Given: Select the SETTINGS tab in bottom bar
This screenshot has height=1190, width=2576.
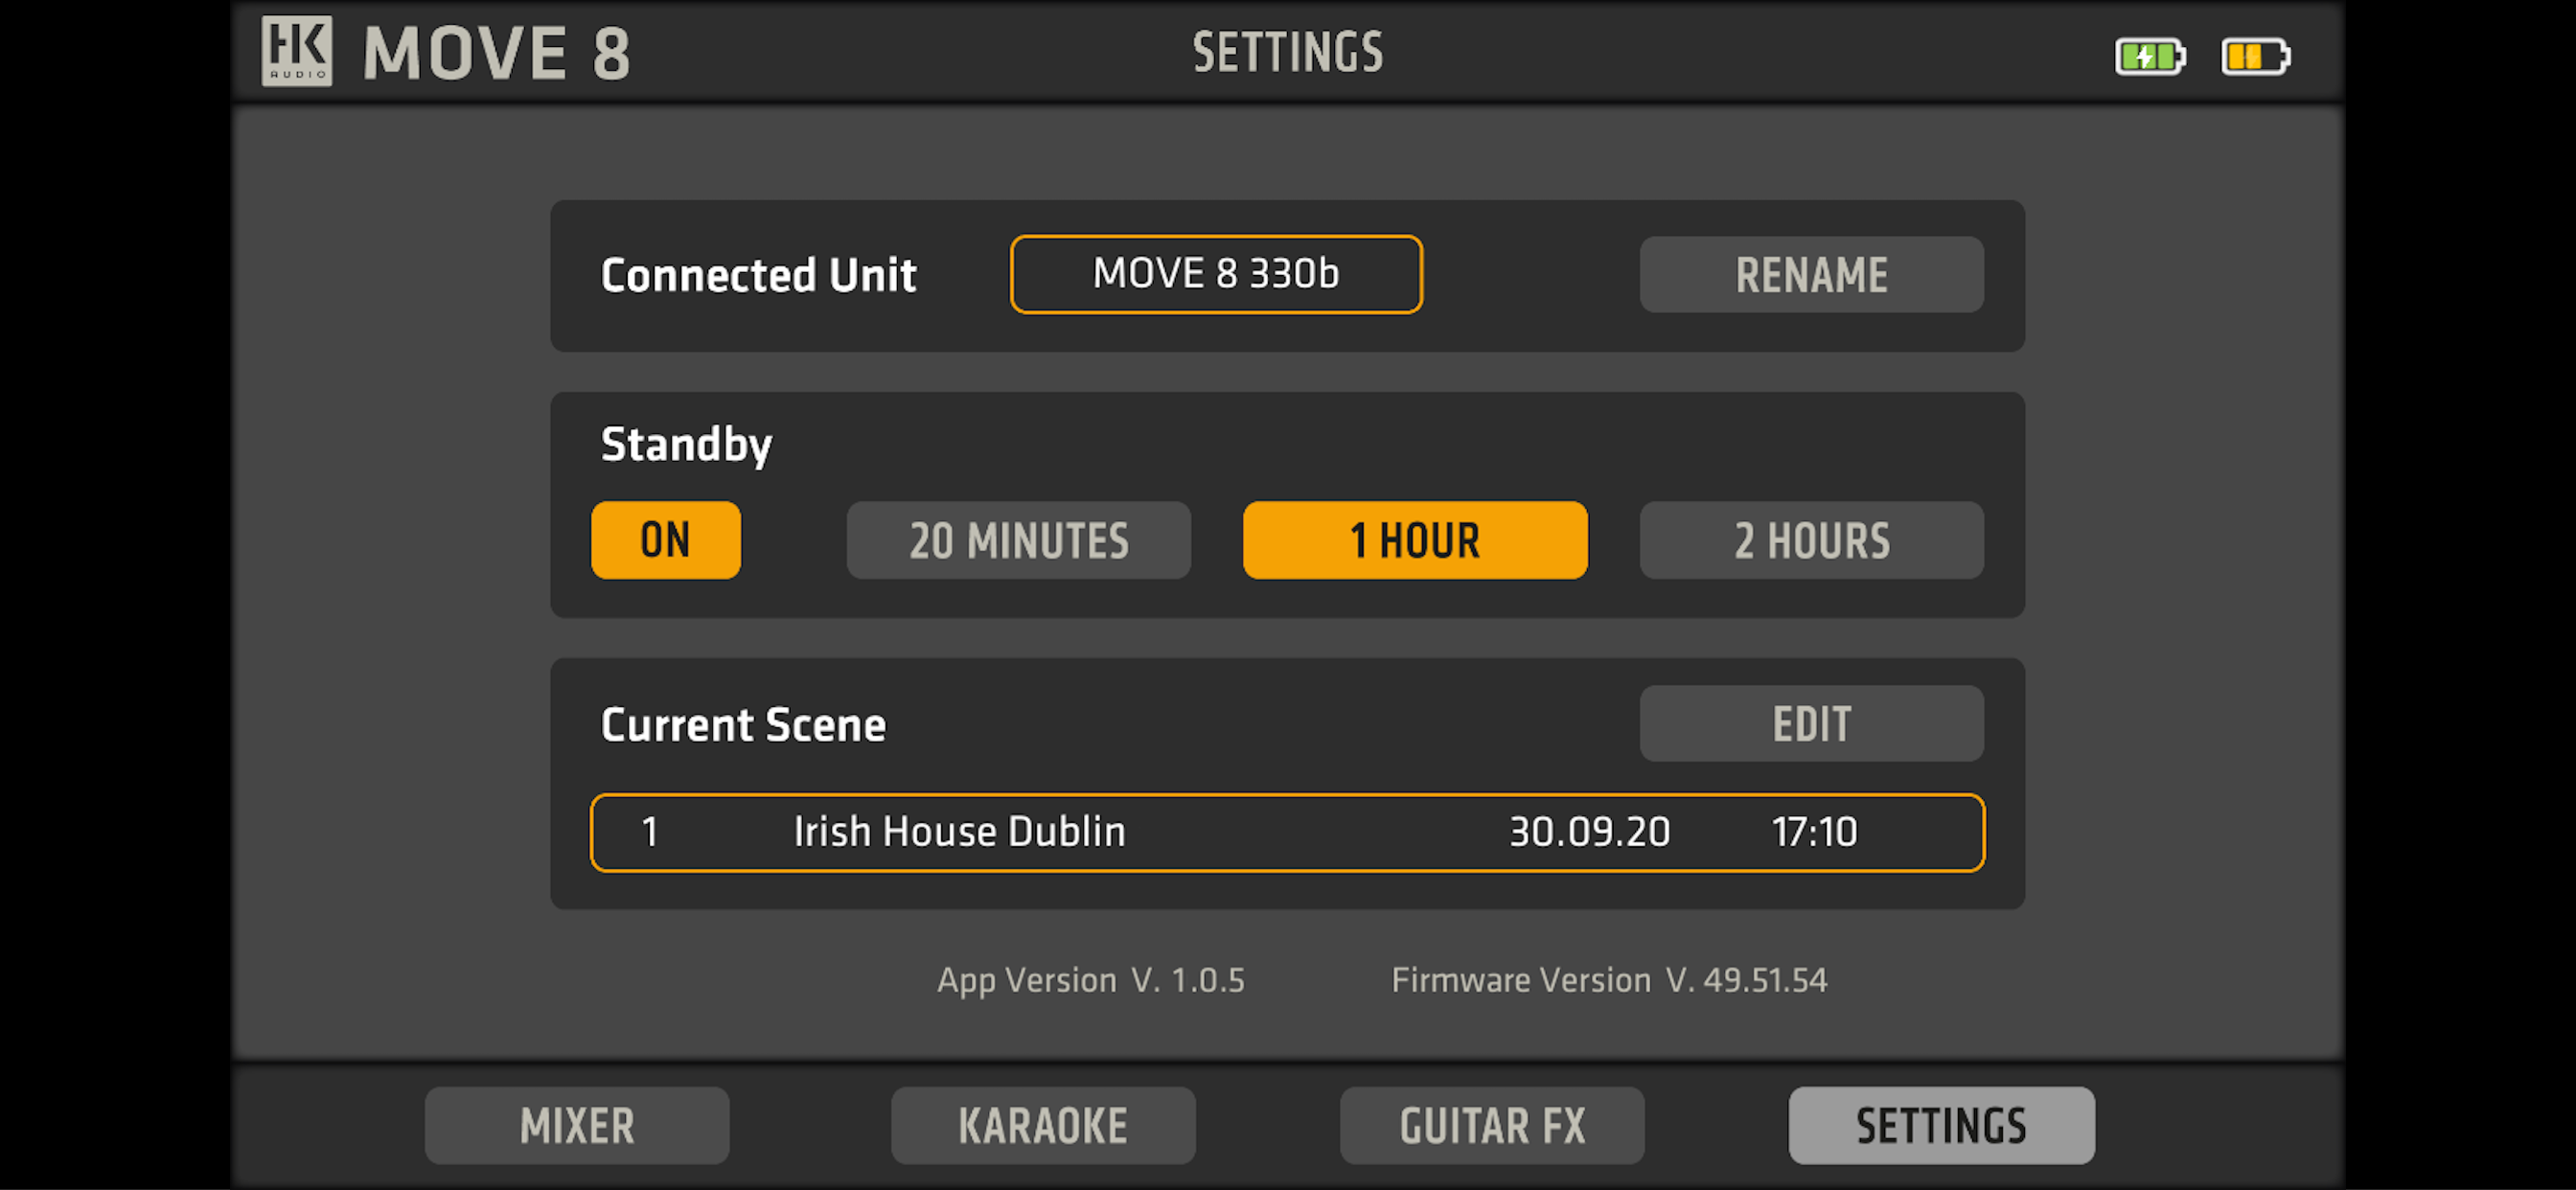Looking at the screenshot, I should [x=1941, y=1125].
